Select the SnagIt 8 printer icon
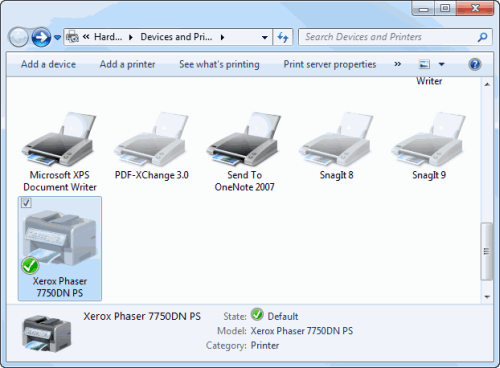Screen dimensions: 500x368 pos(336,139)
